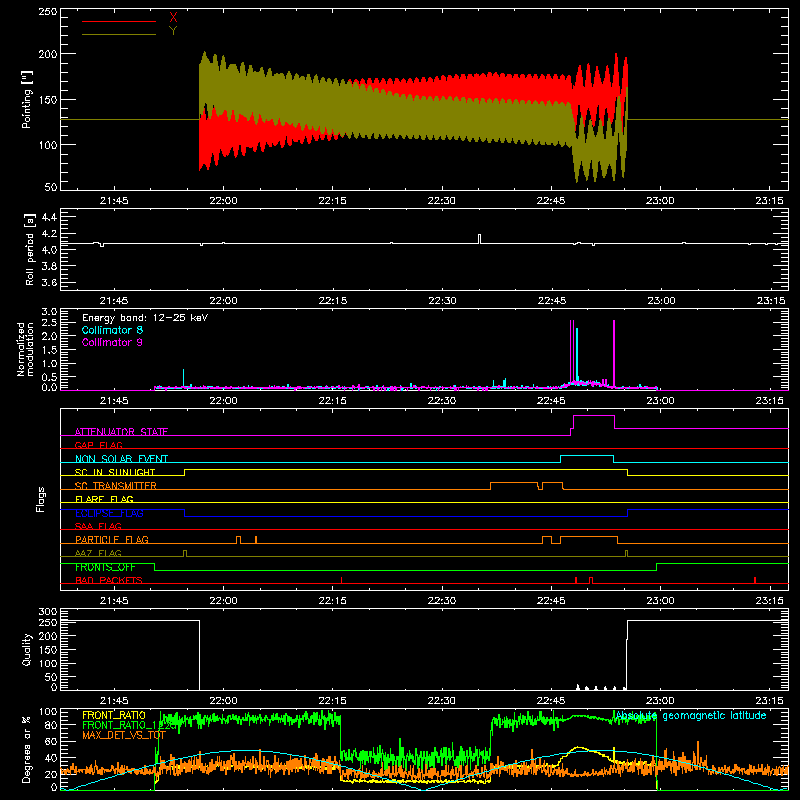
Task: Click the 21:45 time label under Pointing plot
Action: click(114, 201)
